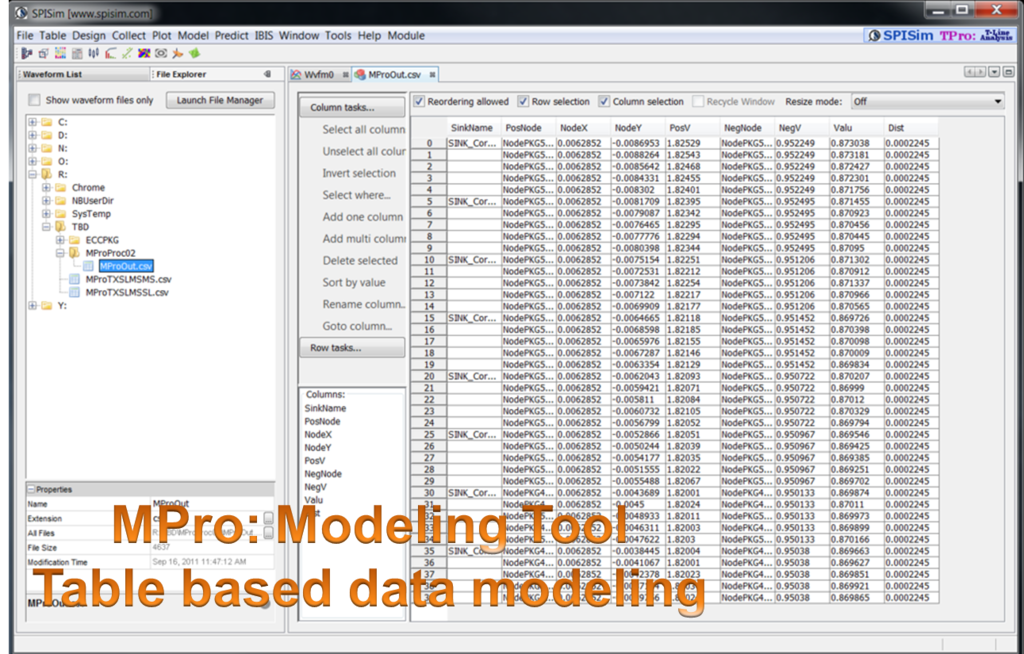Click the NegV column header

pos(790,128)
